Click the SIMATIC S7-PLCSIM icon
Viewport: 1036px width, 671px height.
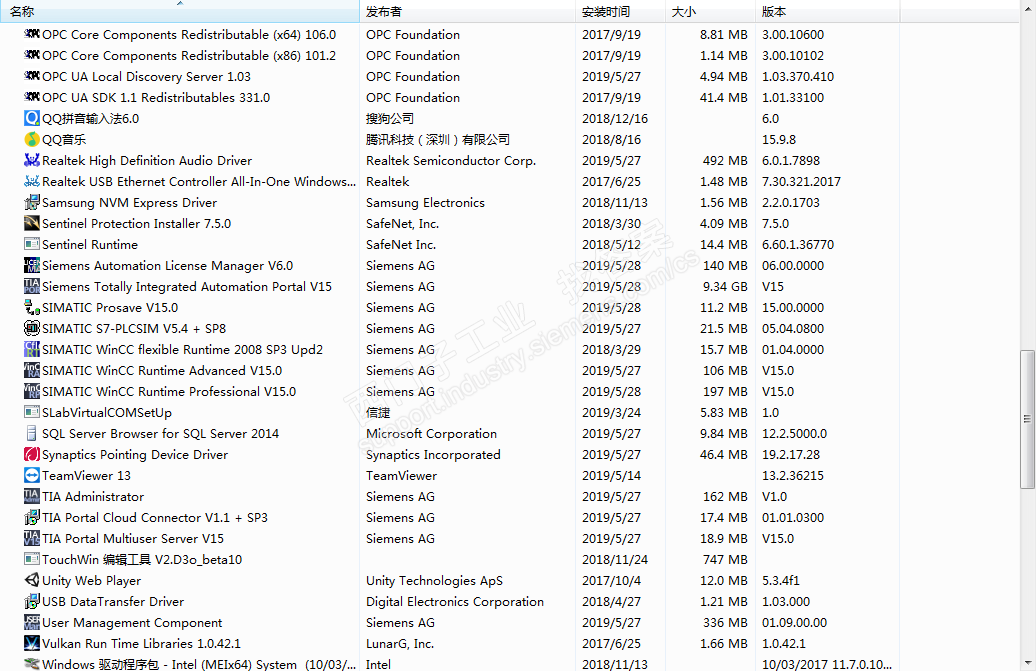(x=32, y=328)
